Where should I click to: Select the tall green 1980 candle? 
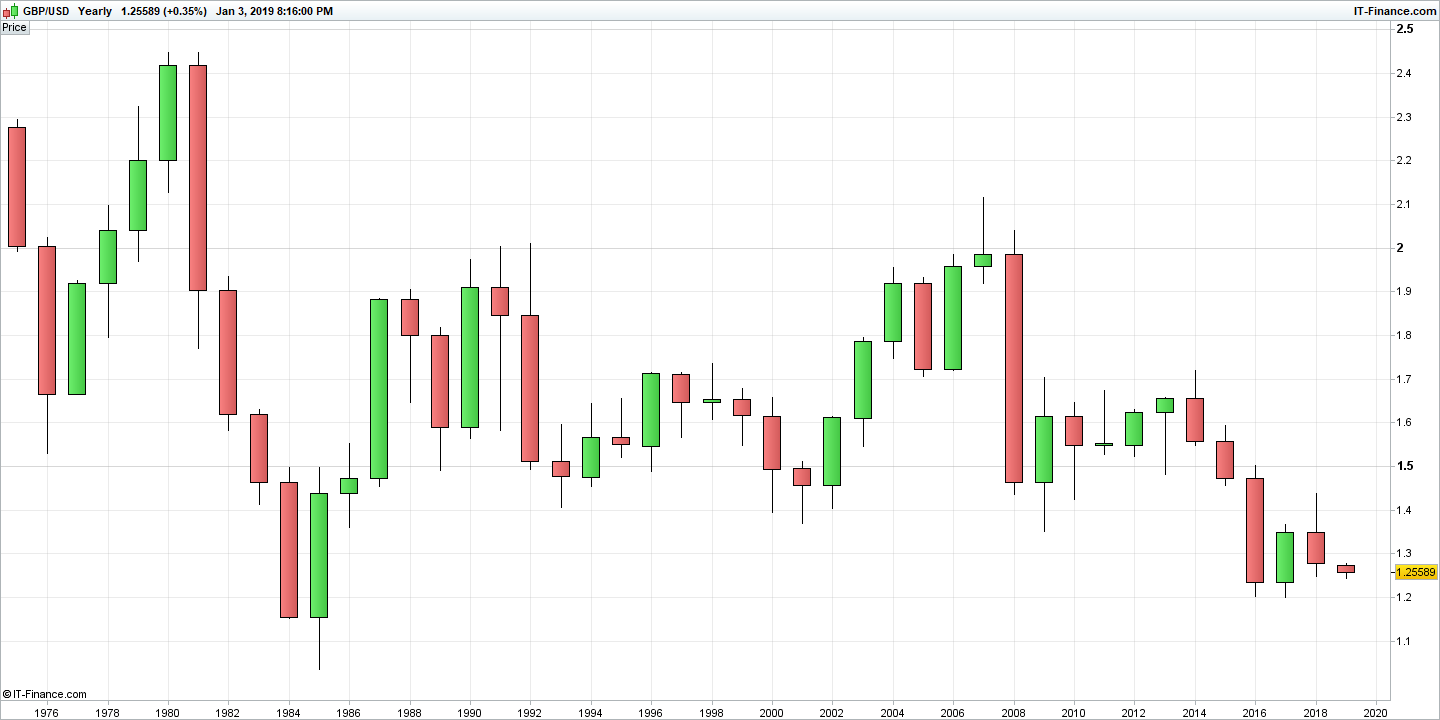[168, 112]
